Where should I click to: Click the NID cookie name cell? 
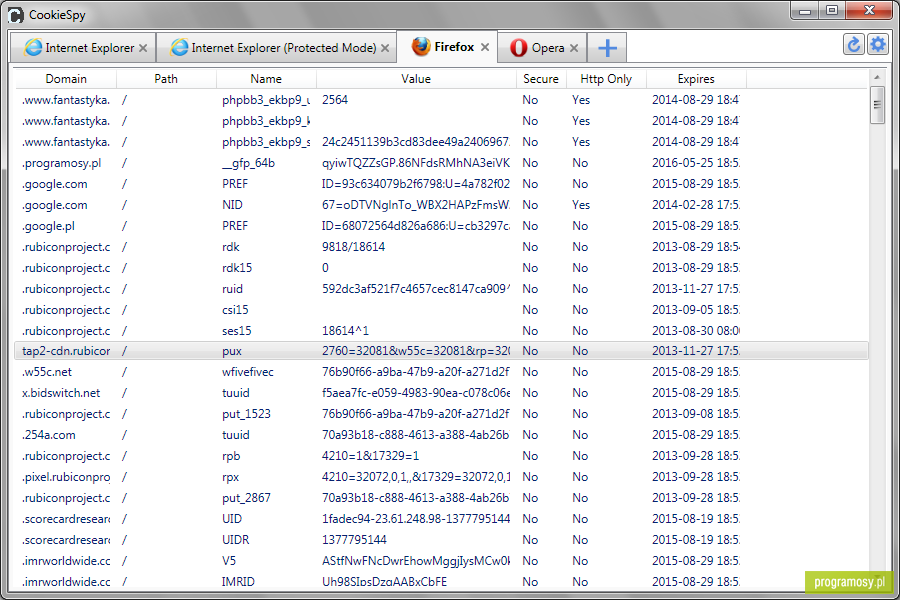(x=232, y=205)
